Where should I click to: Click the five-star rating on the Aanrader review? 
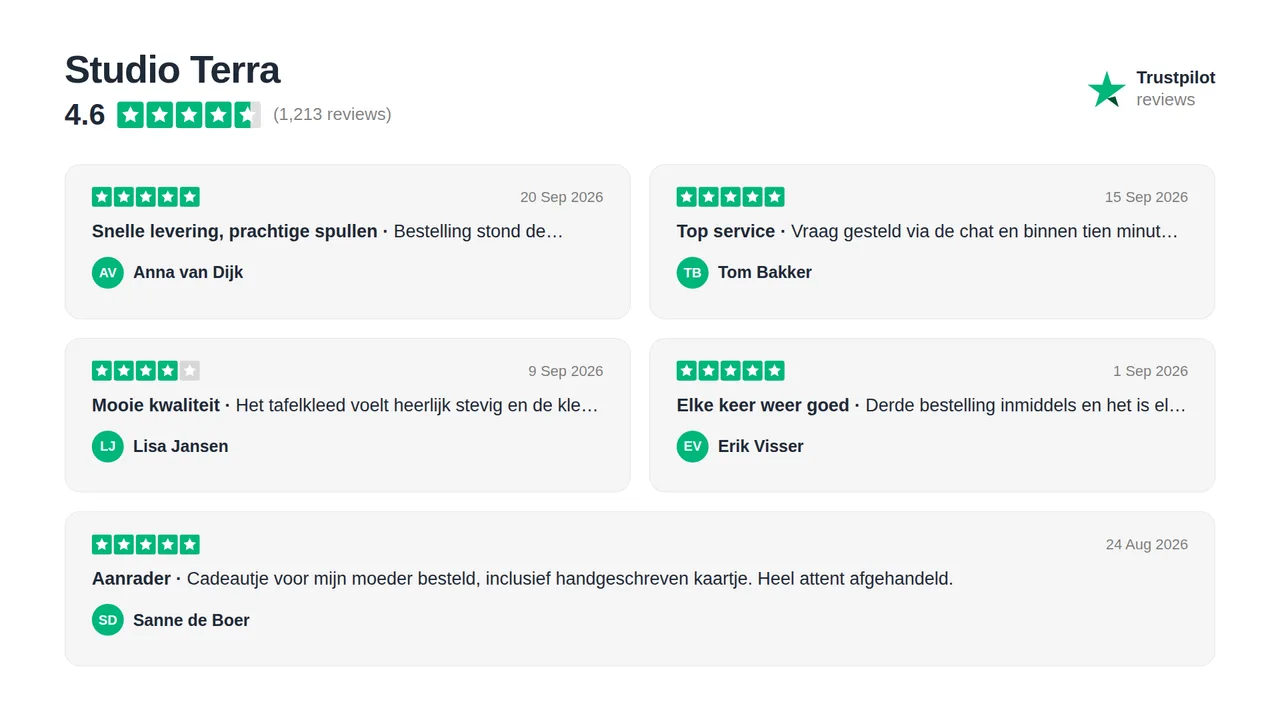pyautogui.click(x=146, y=545)
